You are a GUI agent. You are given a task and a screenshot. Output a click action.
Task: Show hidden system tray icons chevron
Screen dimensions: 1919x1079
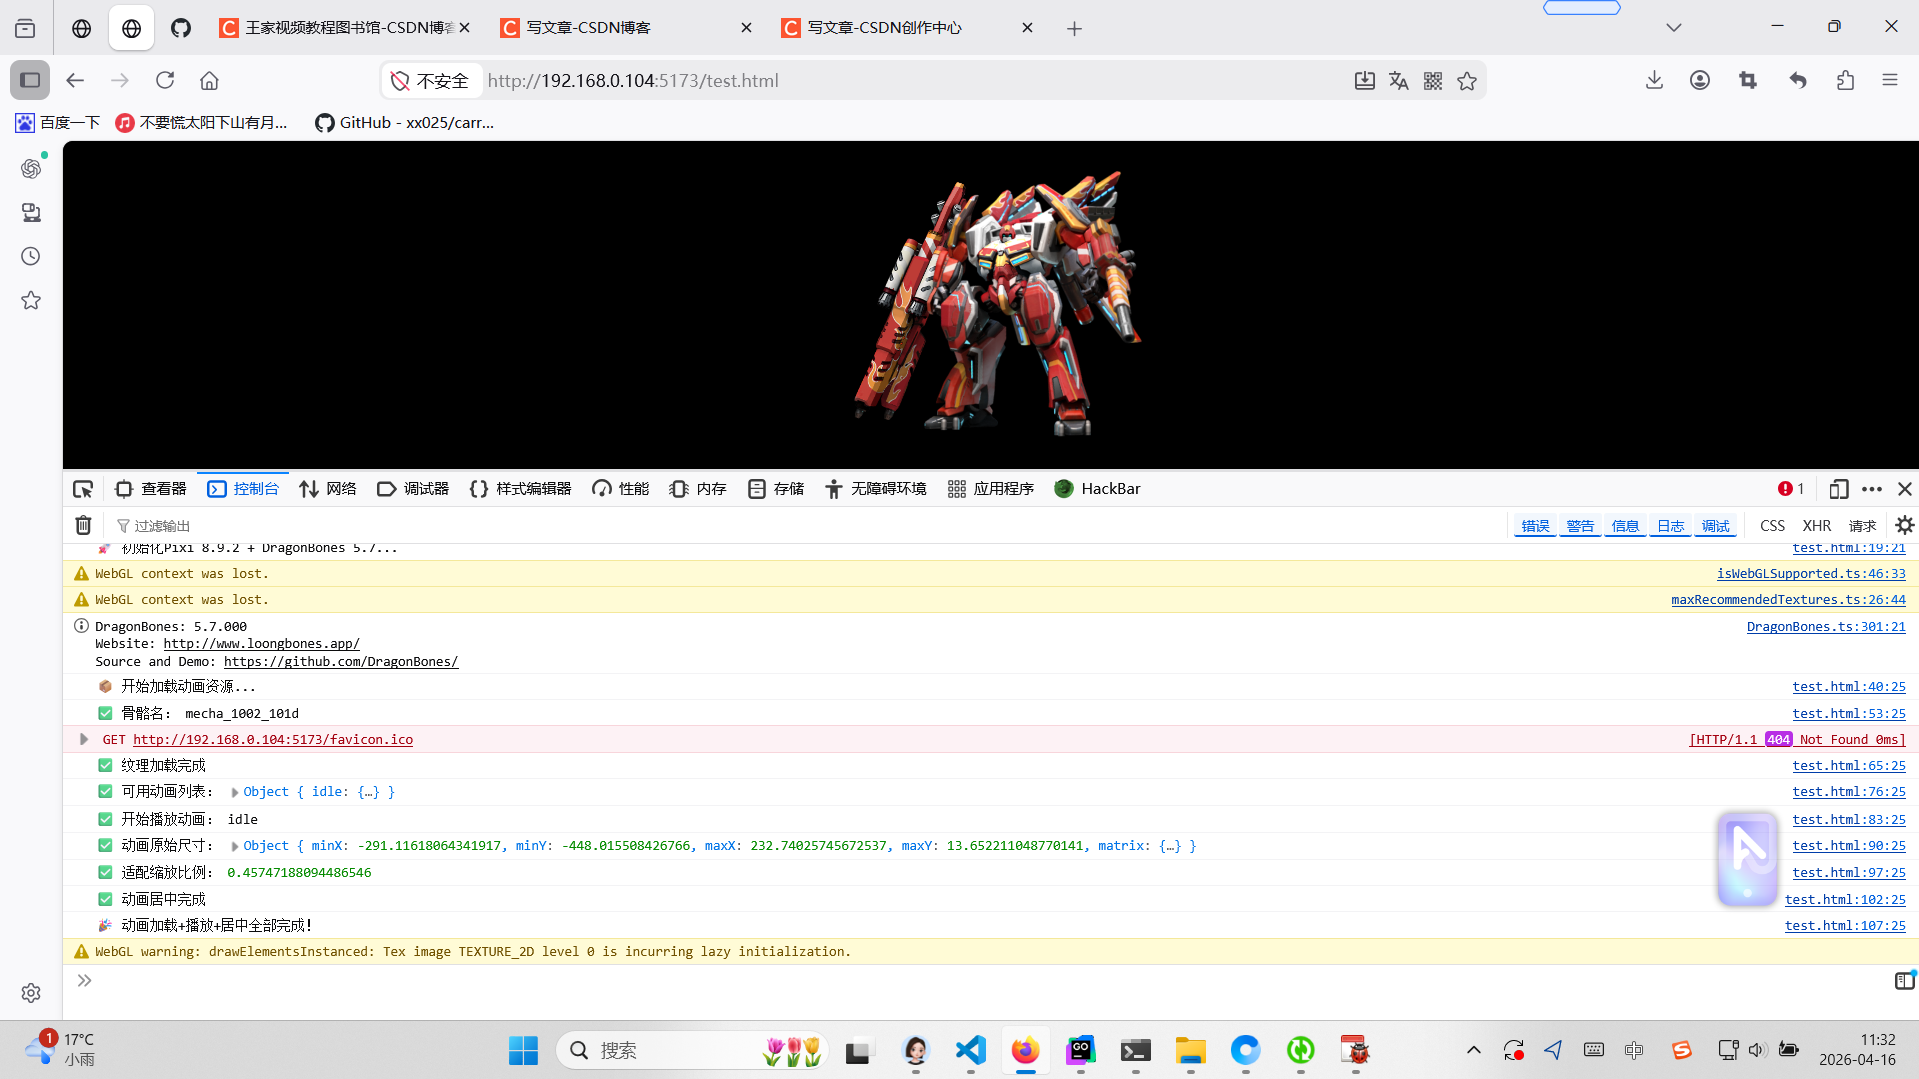[x=1473, y=1050]
